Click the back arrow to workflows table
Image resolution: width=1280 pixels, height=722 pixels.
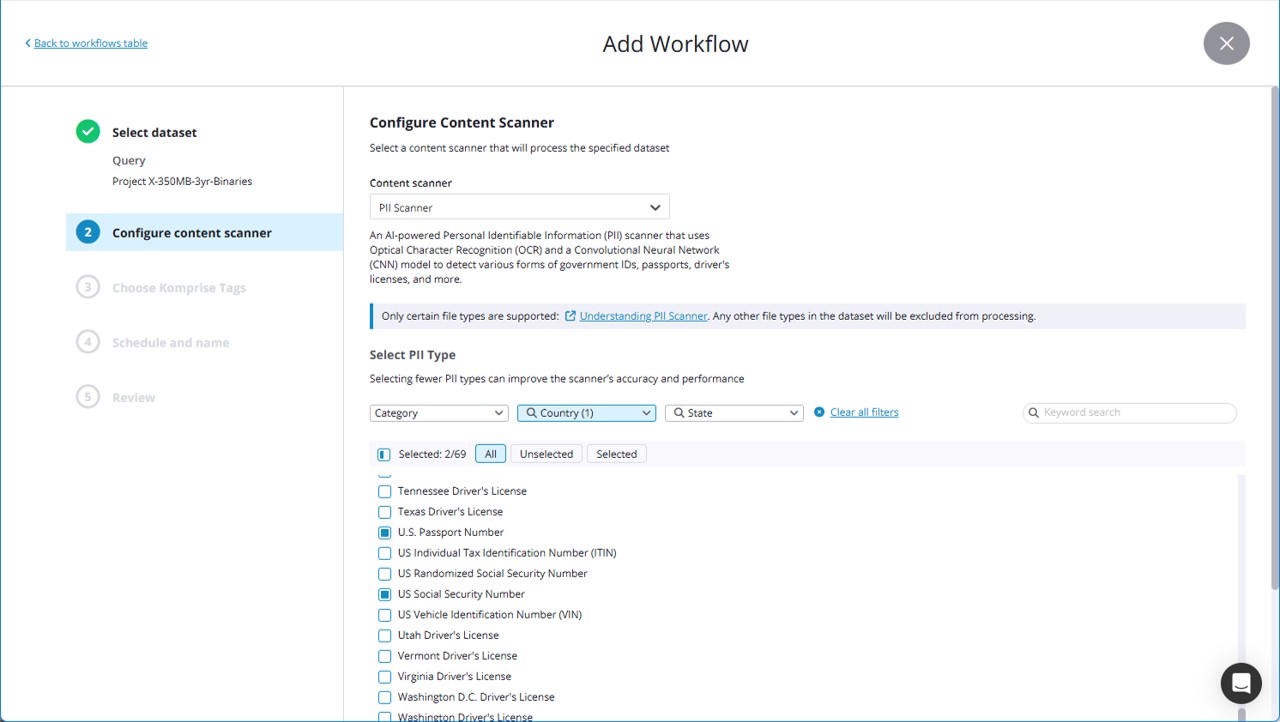(28, 43)
